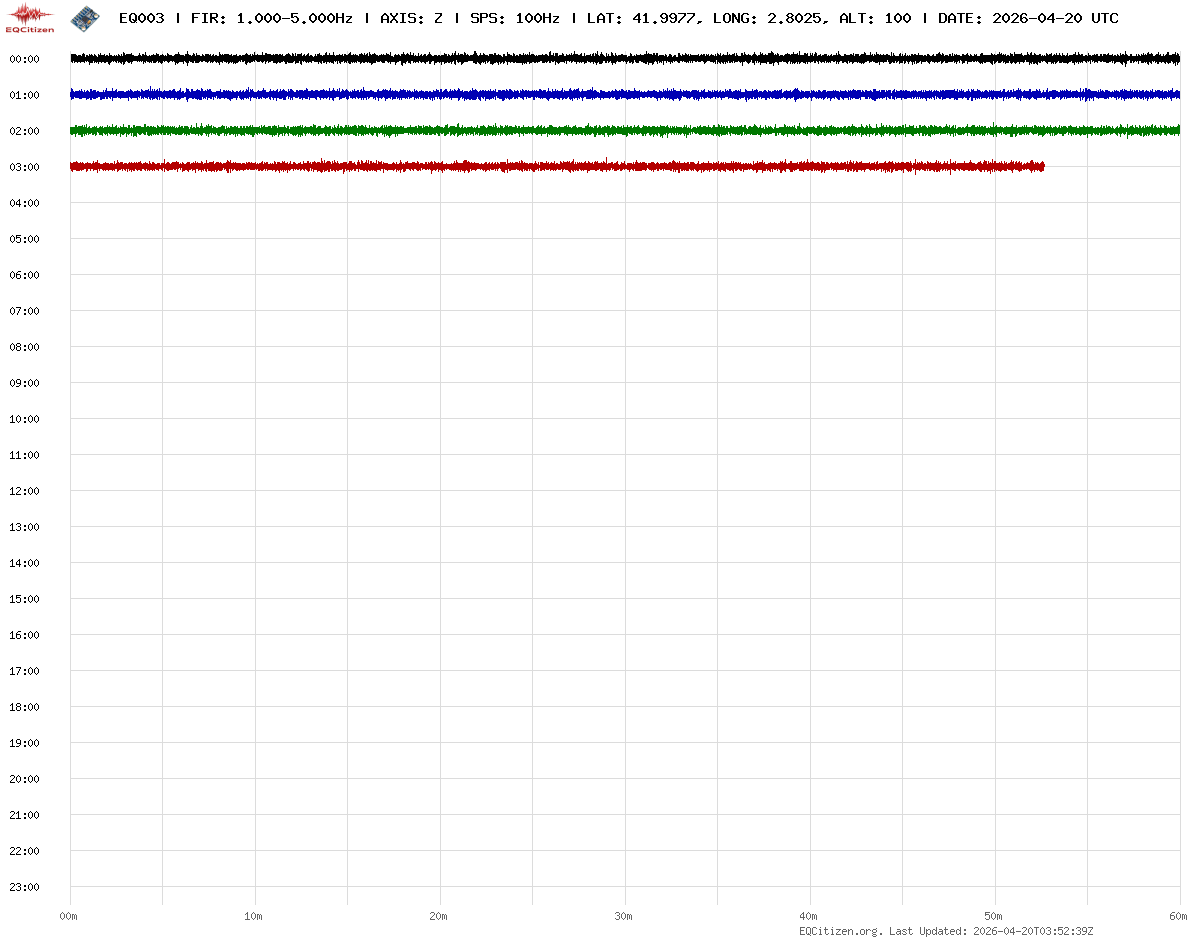This screenshot has height=940, width=1200.
Task: Click the 60m minute axis label
Action: coord(1179,916)
